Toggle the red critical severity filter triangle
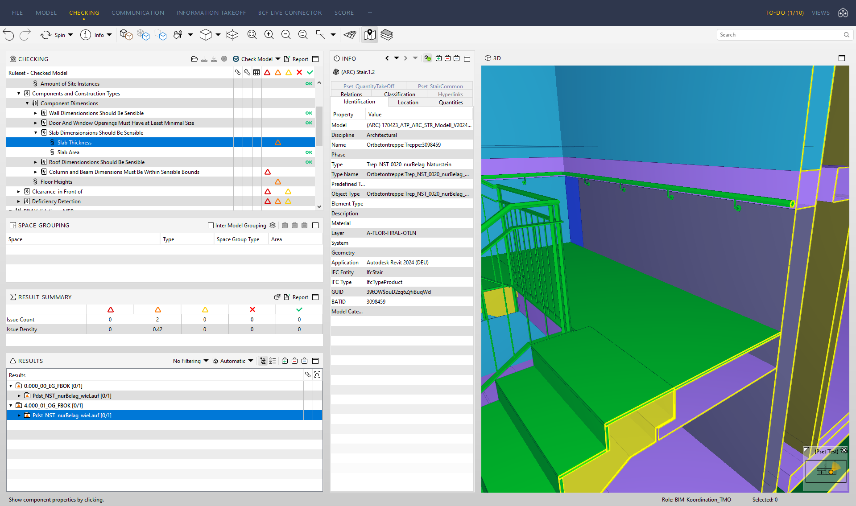Viewport: 856px width, 506px height. [267, 72]
